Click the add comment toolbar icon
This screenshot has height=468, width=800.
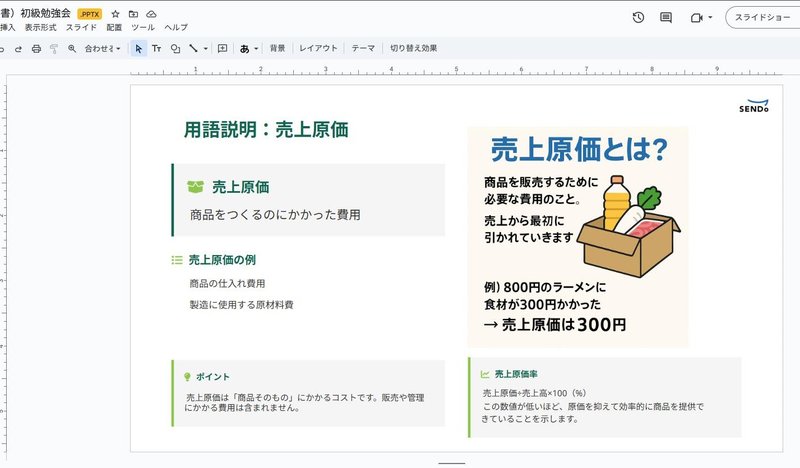click(x=222, y=48)
